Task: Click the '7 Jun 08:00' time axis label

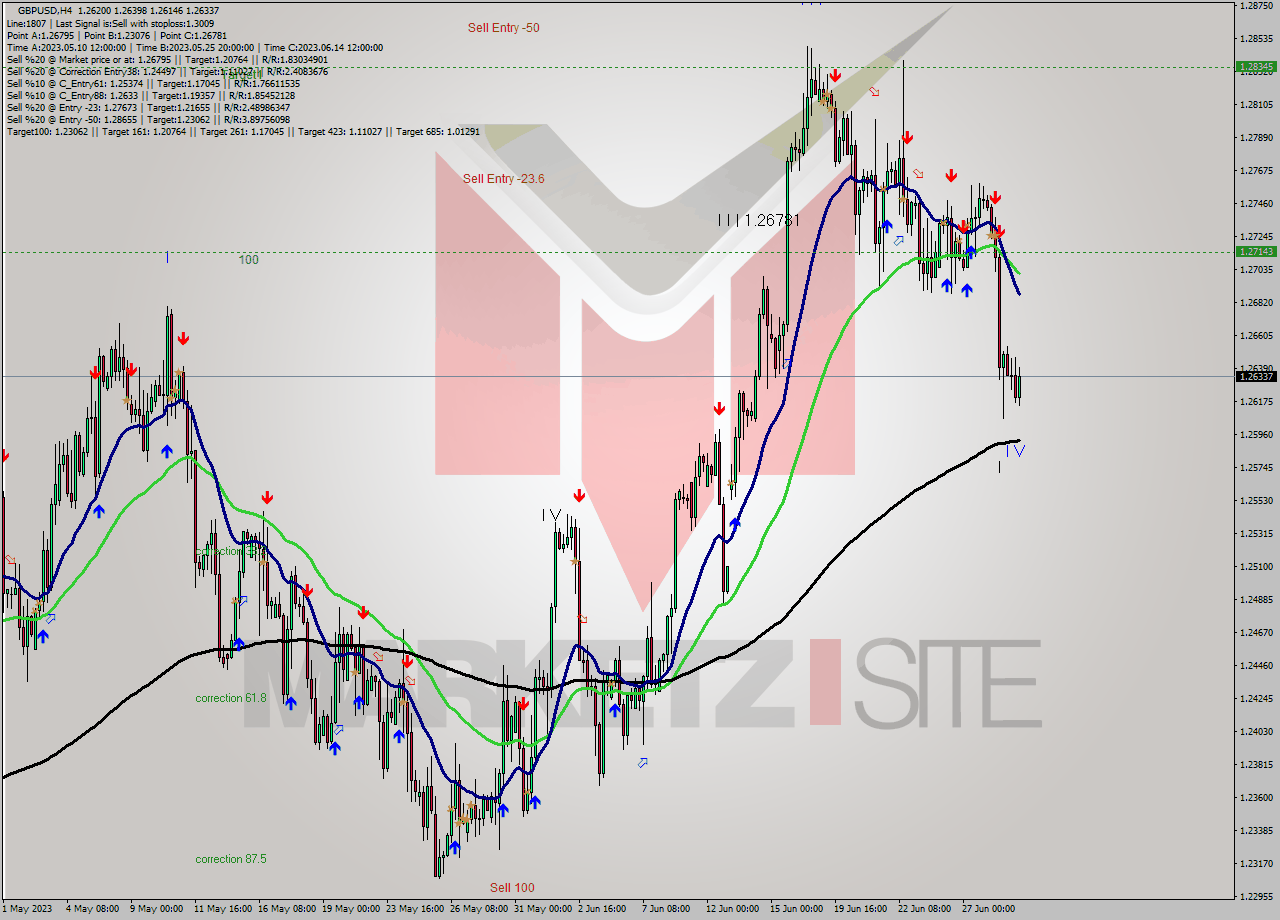Action: (x=666, y=909)
